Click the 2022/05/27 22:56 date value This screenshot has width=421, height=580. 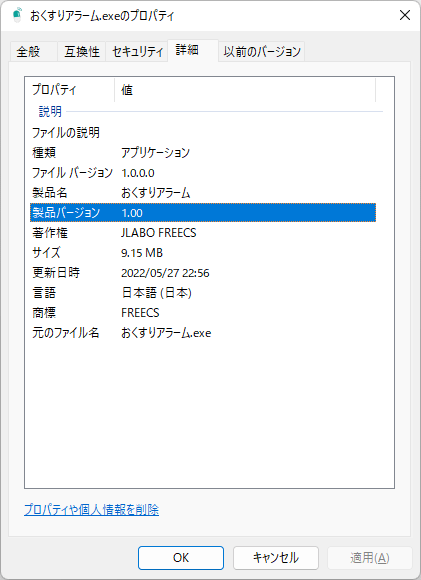(x=165, y=273)
